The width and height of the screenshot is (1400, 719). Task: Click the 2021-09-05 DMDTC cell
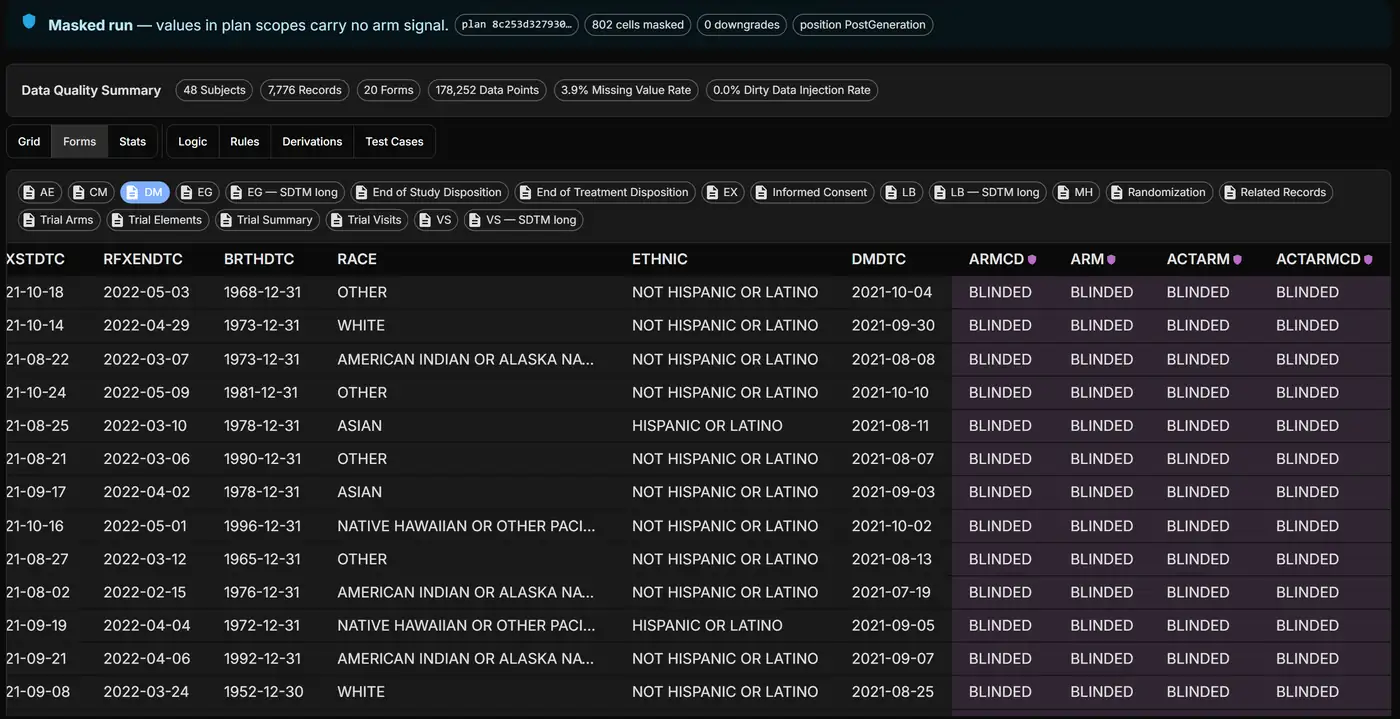(x=893, y=625)
